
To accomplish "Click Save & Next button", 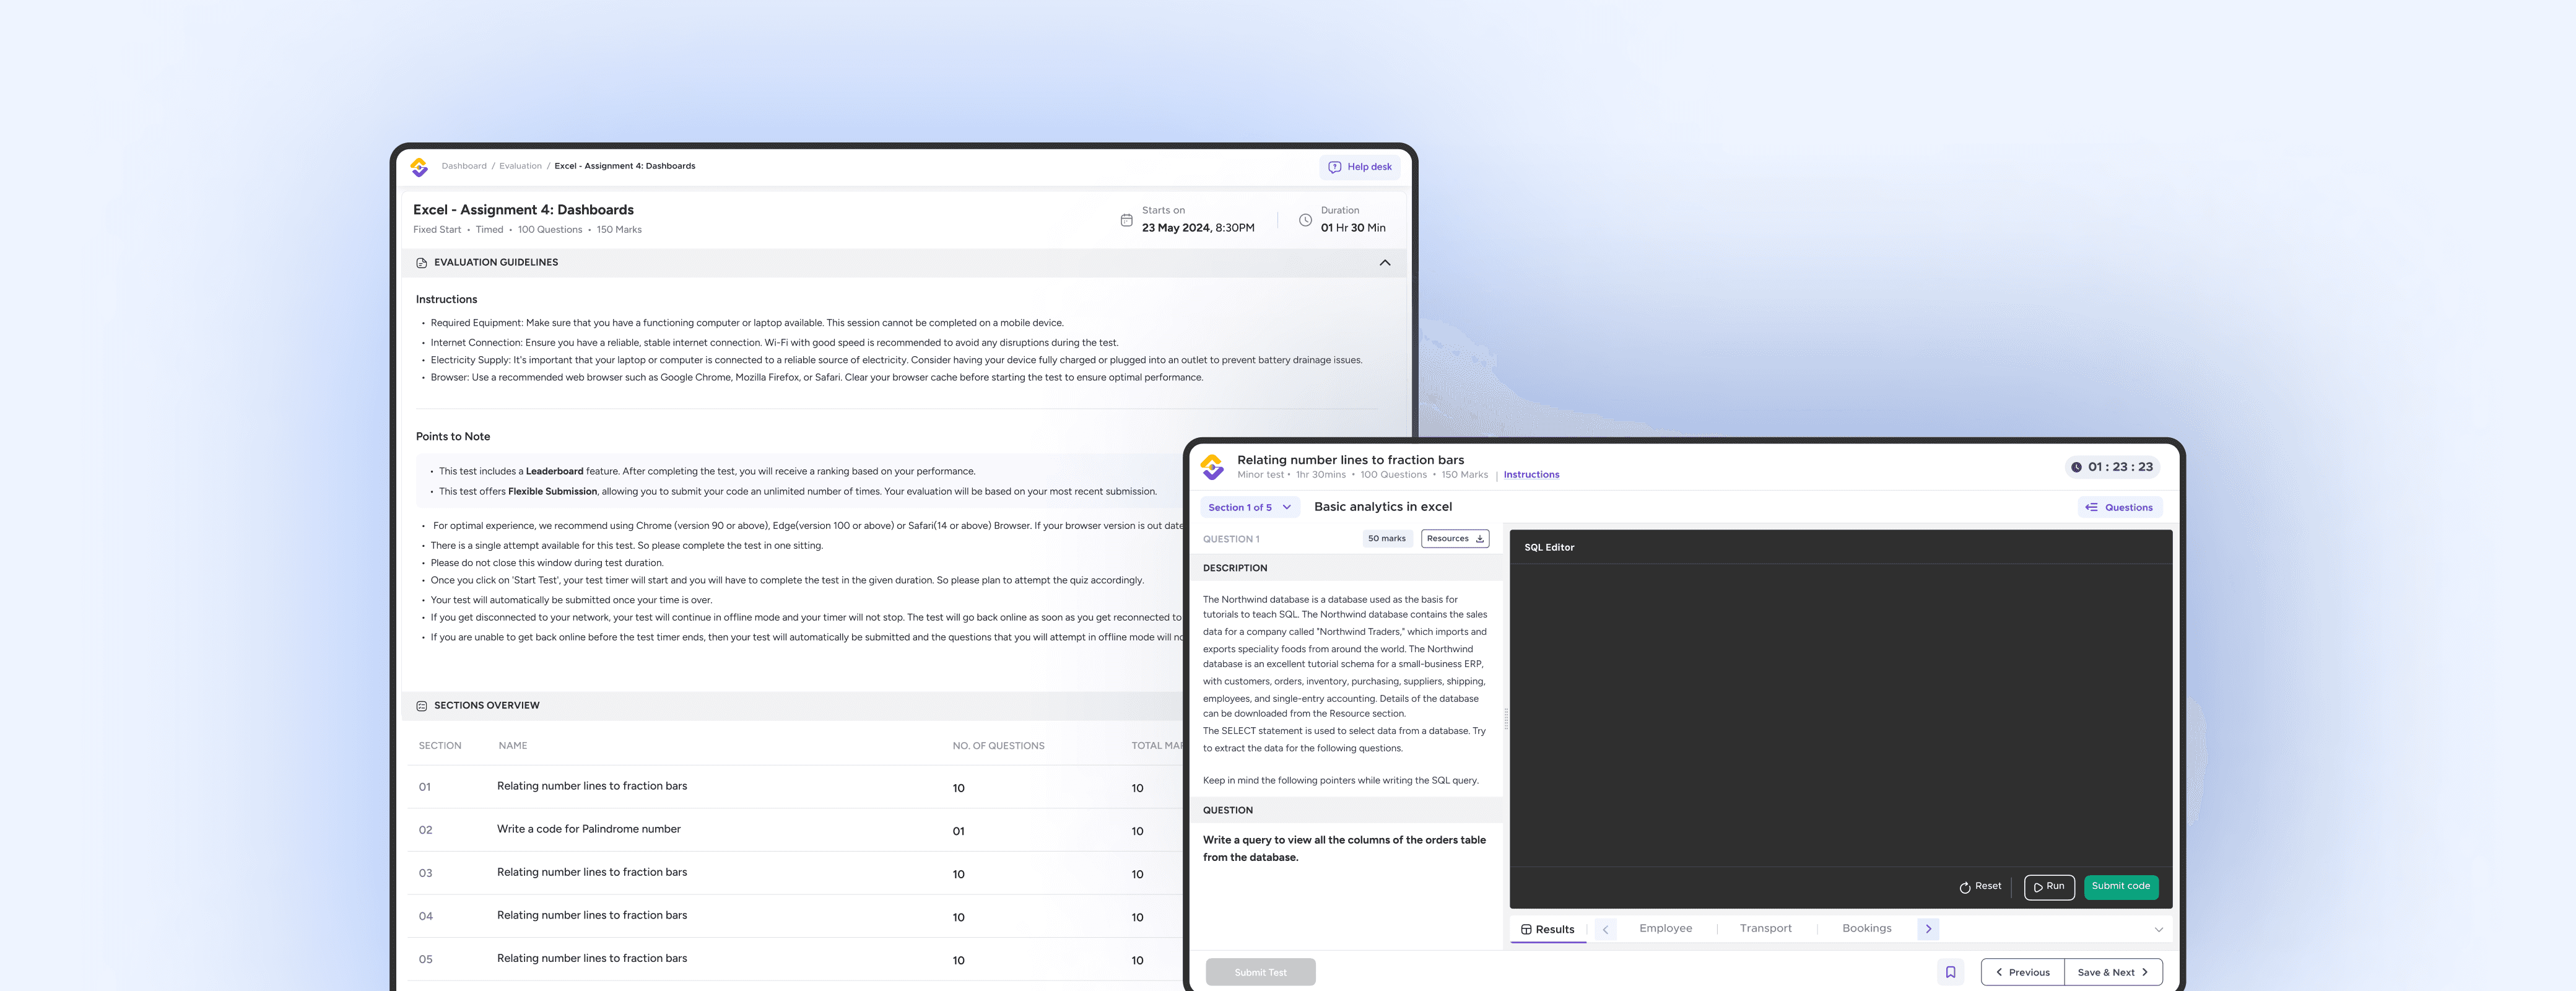I will coord(2112,972).
